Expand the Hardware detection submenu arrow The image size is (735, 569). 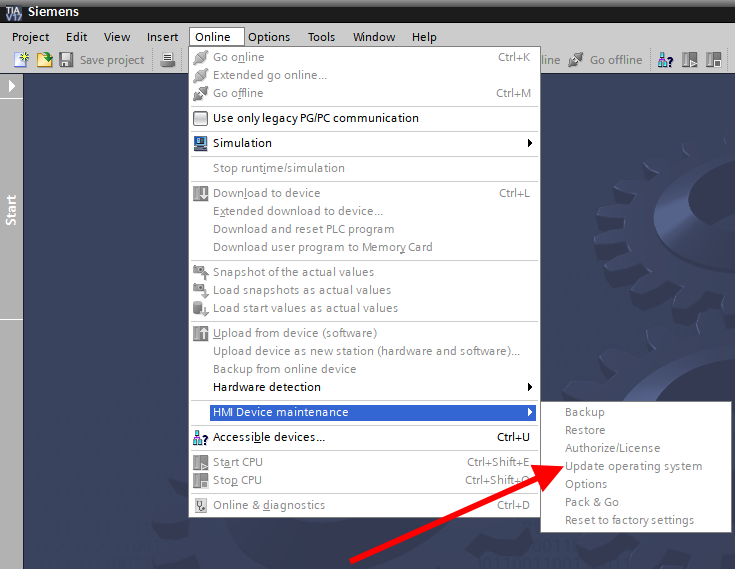coord(530,387)
